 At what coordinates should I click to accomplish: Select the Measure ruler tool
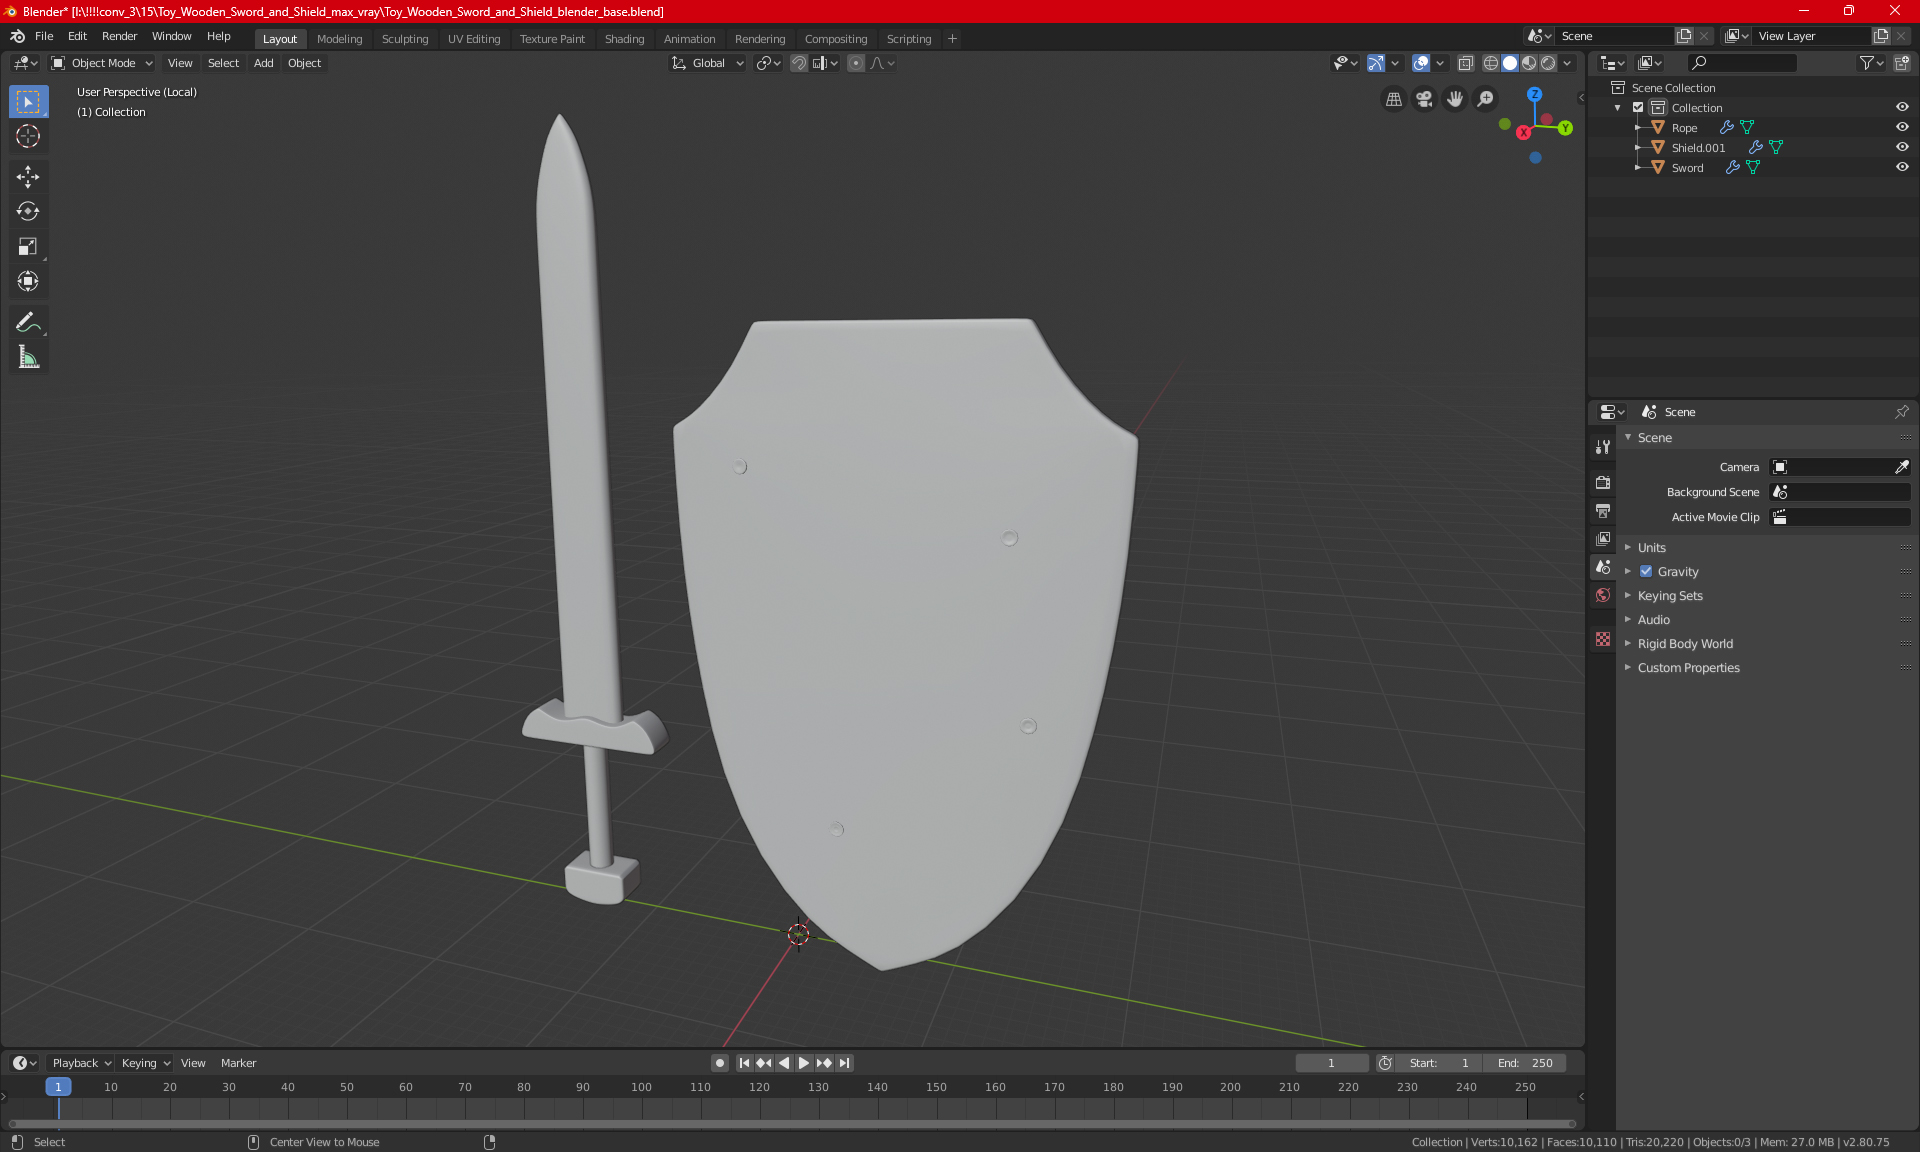coord(28,357)
